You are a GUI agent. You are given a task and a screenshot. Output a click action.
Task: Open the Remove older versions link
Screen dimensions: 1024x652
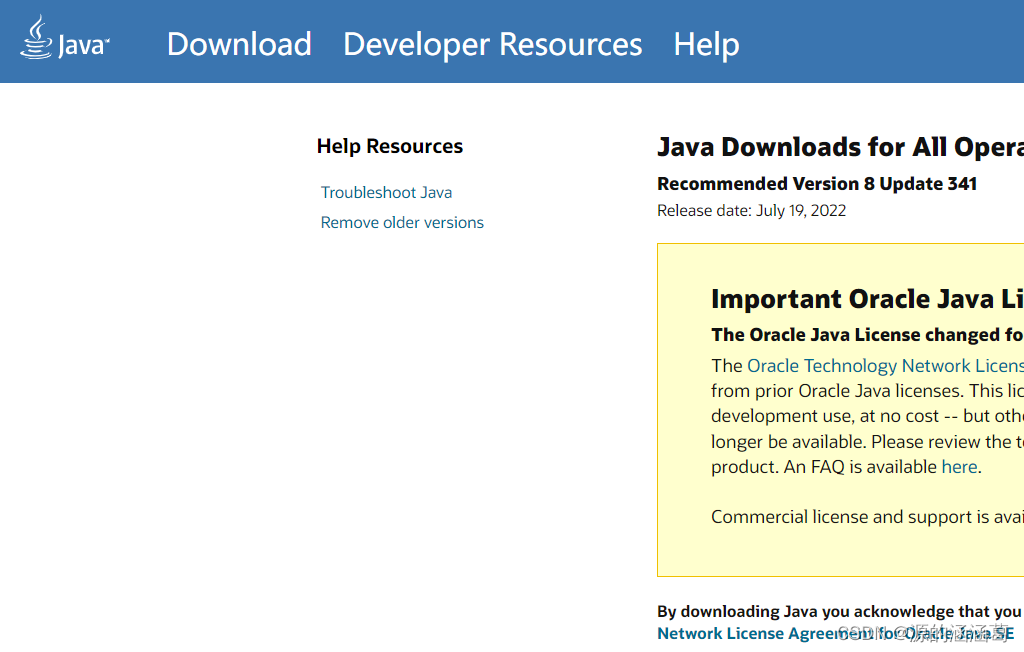(402, 223)
